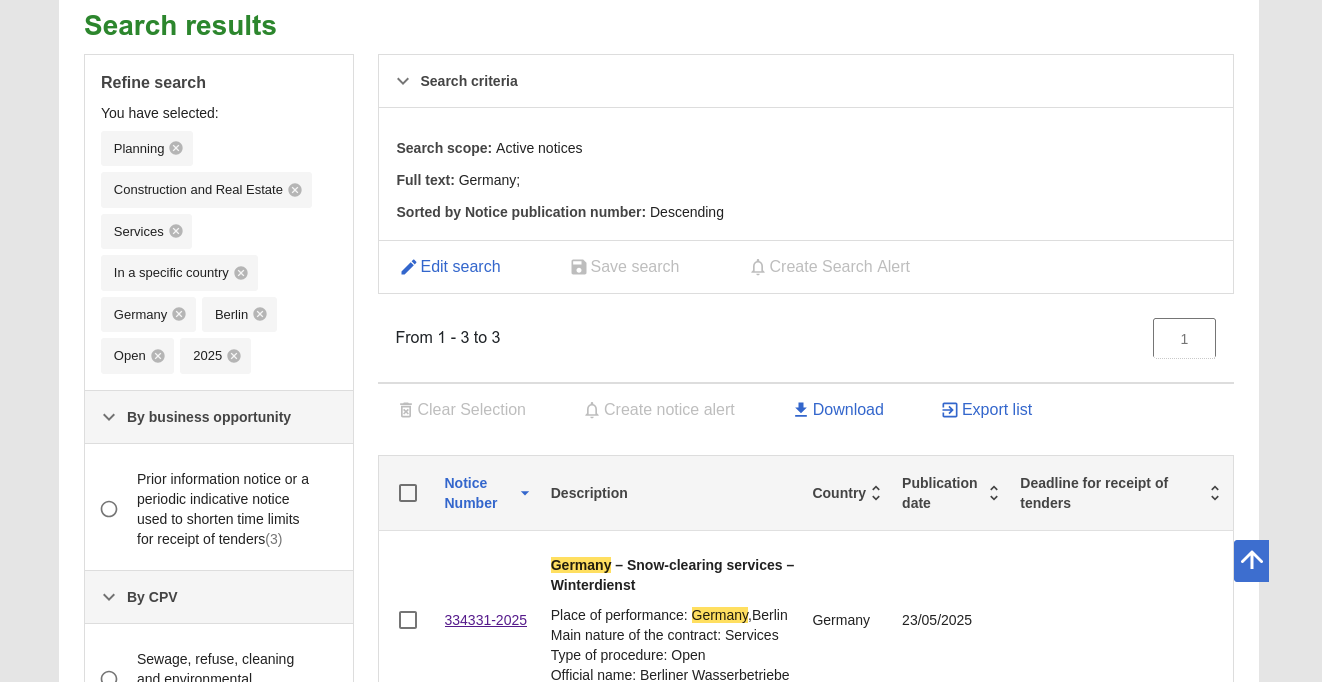
Task: Remove the Services filter chip
Action: click(x=176, y=231)
